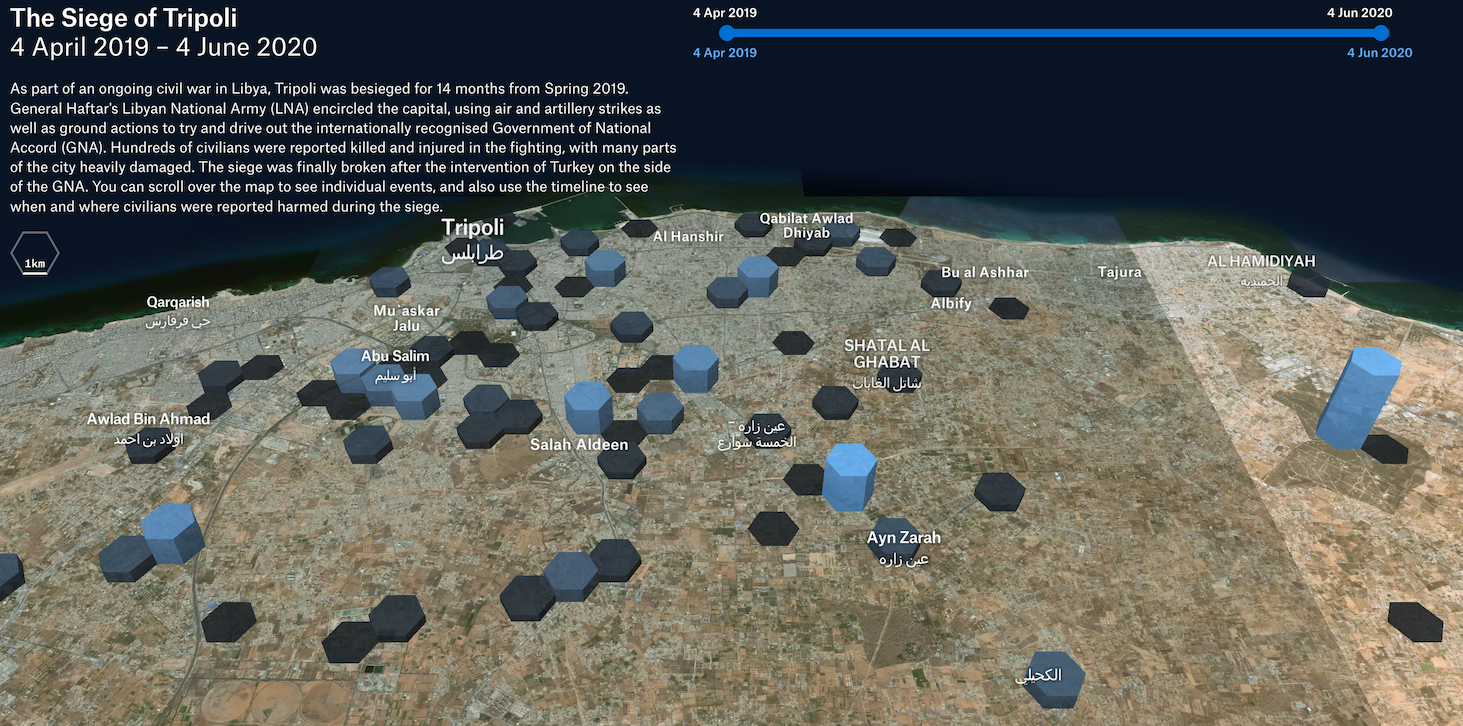
Task: Click the 1km scale hexagon icon
Action: click(x=35, y=254)
